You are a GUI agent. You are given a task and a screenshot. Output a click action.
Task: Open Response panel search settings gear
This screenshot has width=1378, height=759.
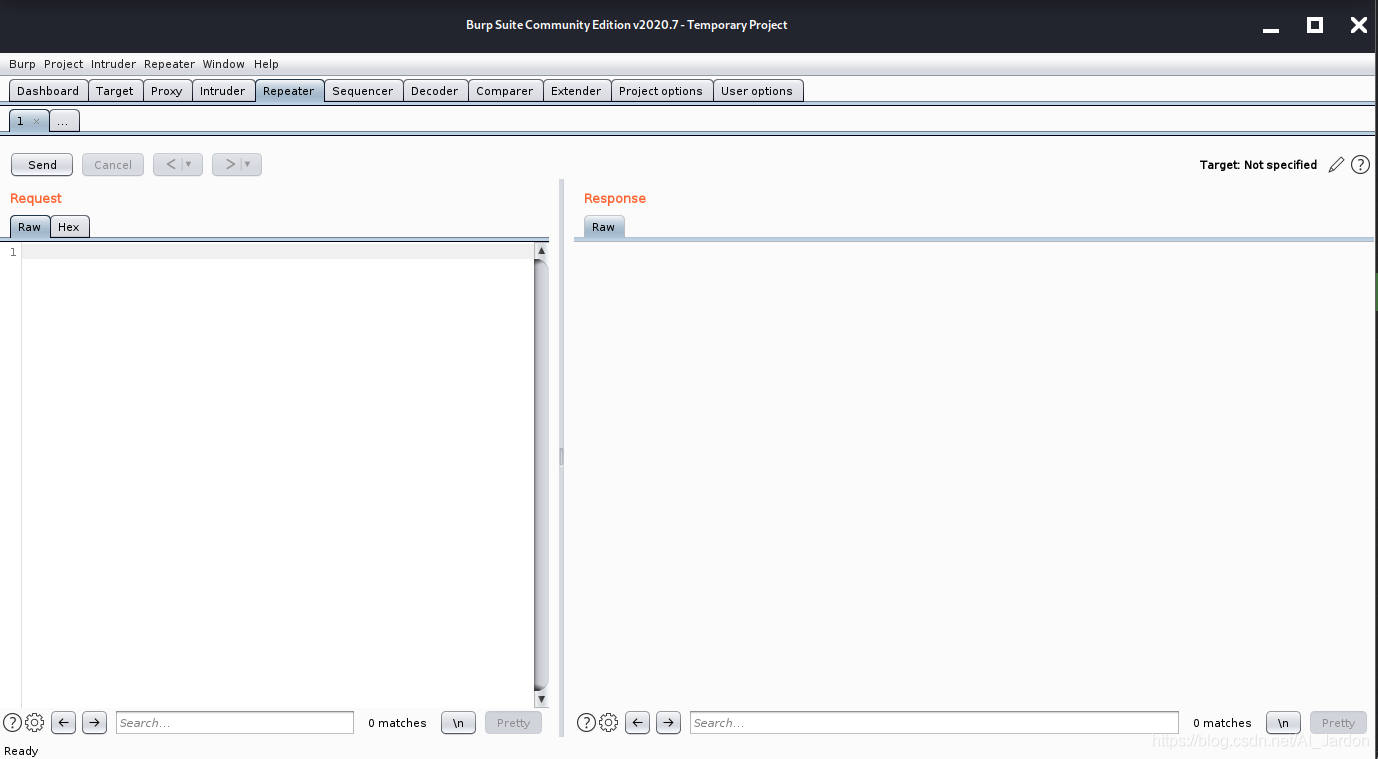click(x=608, y=722)
